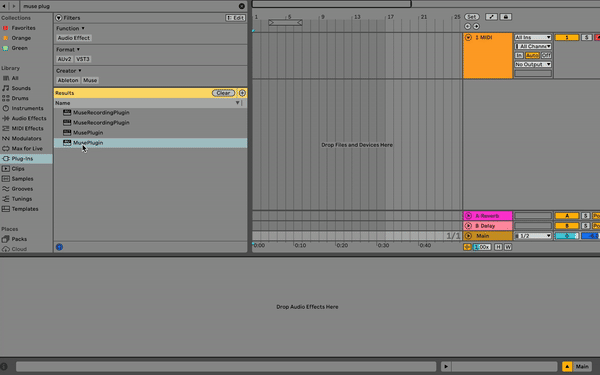The width and height of the screenshot is (600, 375).
Task: Toggle the automation lock button
Action: 505,17
